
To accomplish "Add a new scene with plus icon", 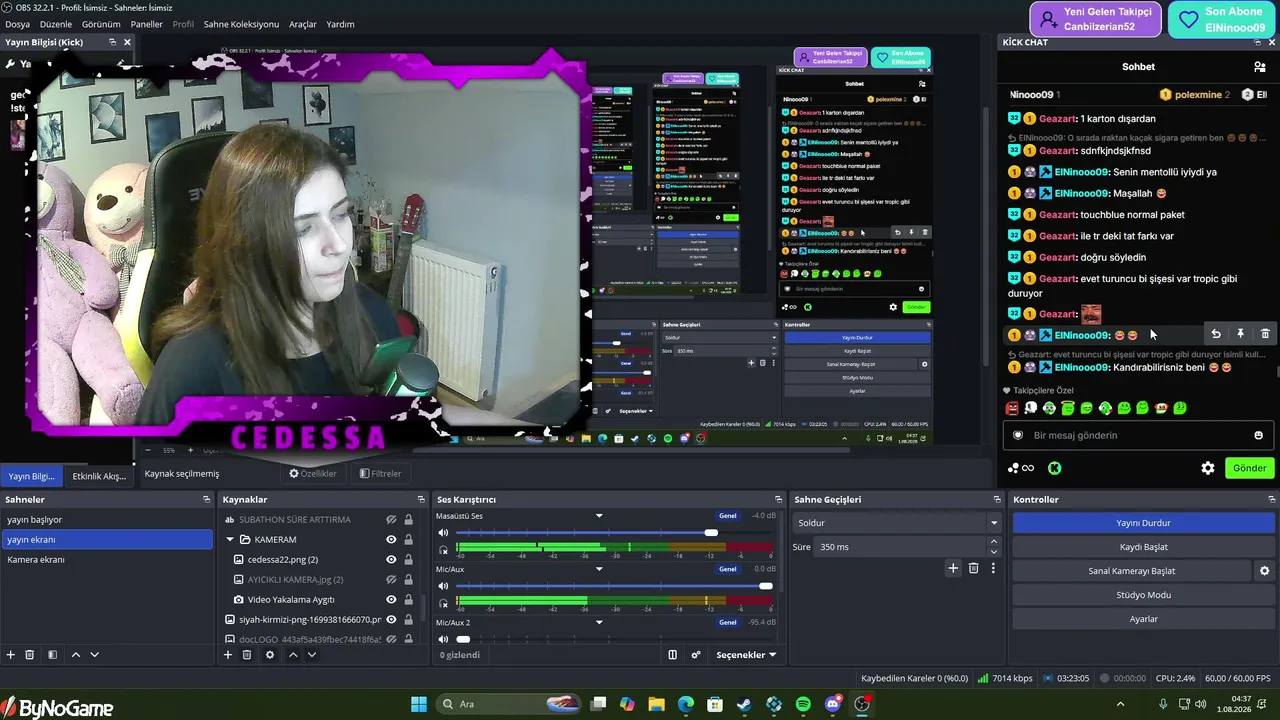I will (x=11, y=655).
